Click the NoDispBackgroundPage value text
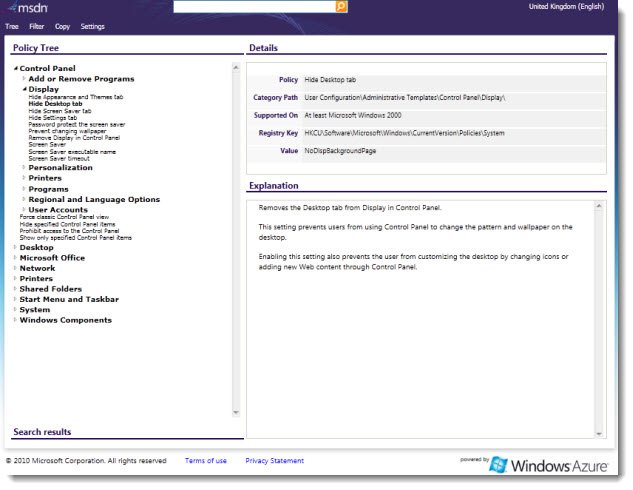633x490 pixels. (x=340, y=151)
